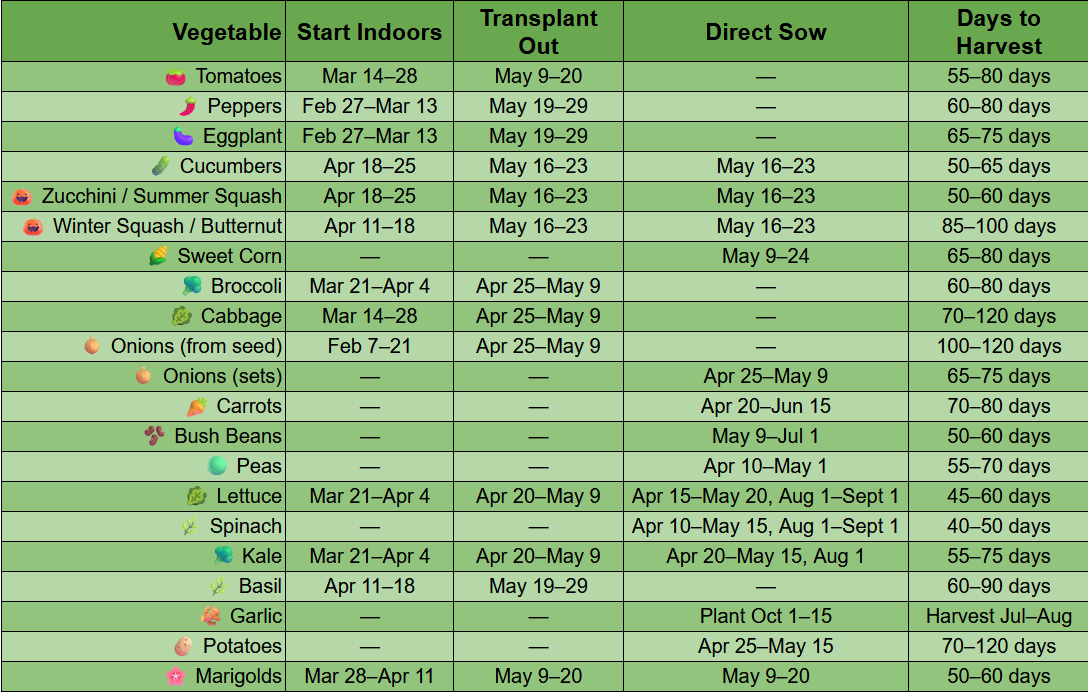Click the pink flower icon beside Marigolds

176,677
